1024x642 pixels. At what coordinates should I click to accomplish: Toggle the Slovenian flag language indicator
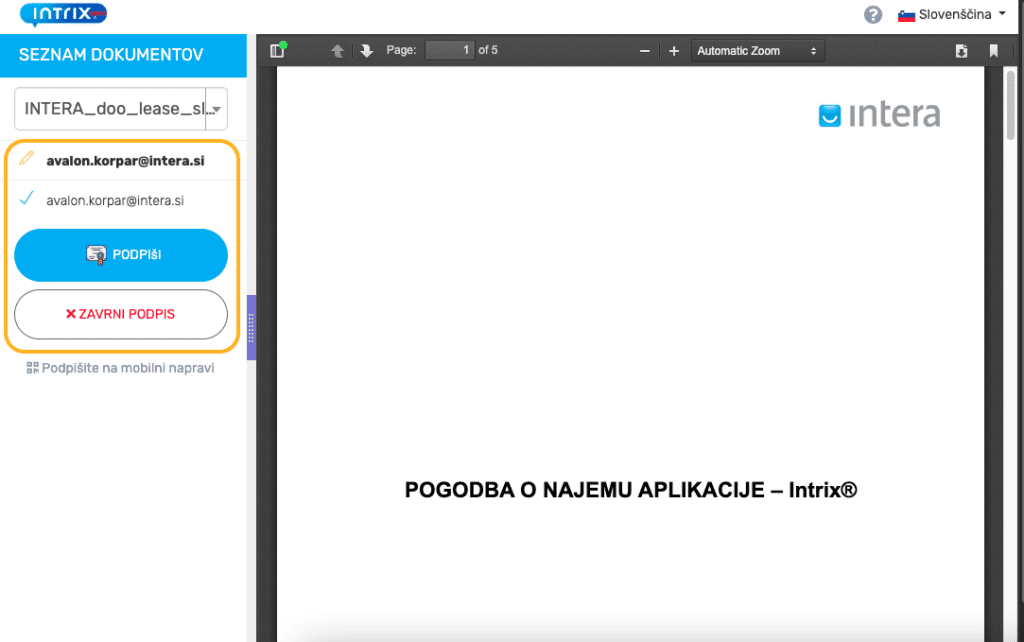pos(909,14)
